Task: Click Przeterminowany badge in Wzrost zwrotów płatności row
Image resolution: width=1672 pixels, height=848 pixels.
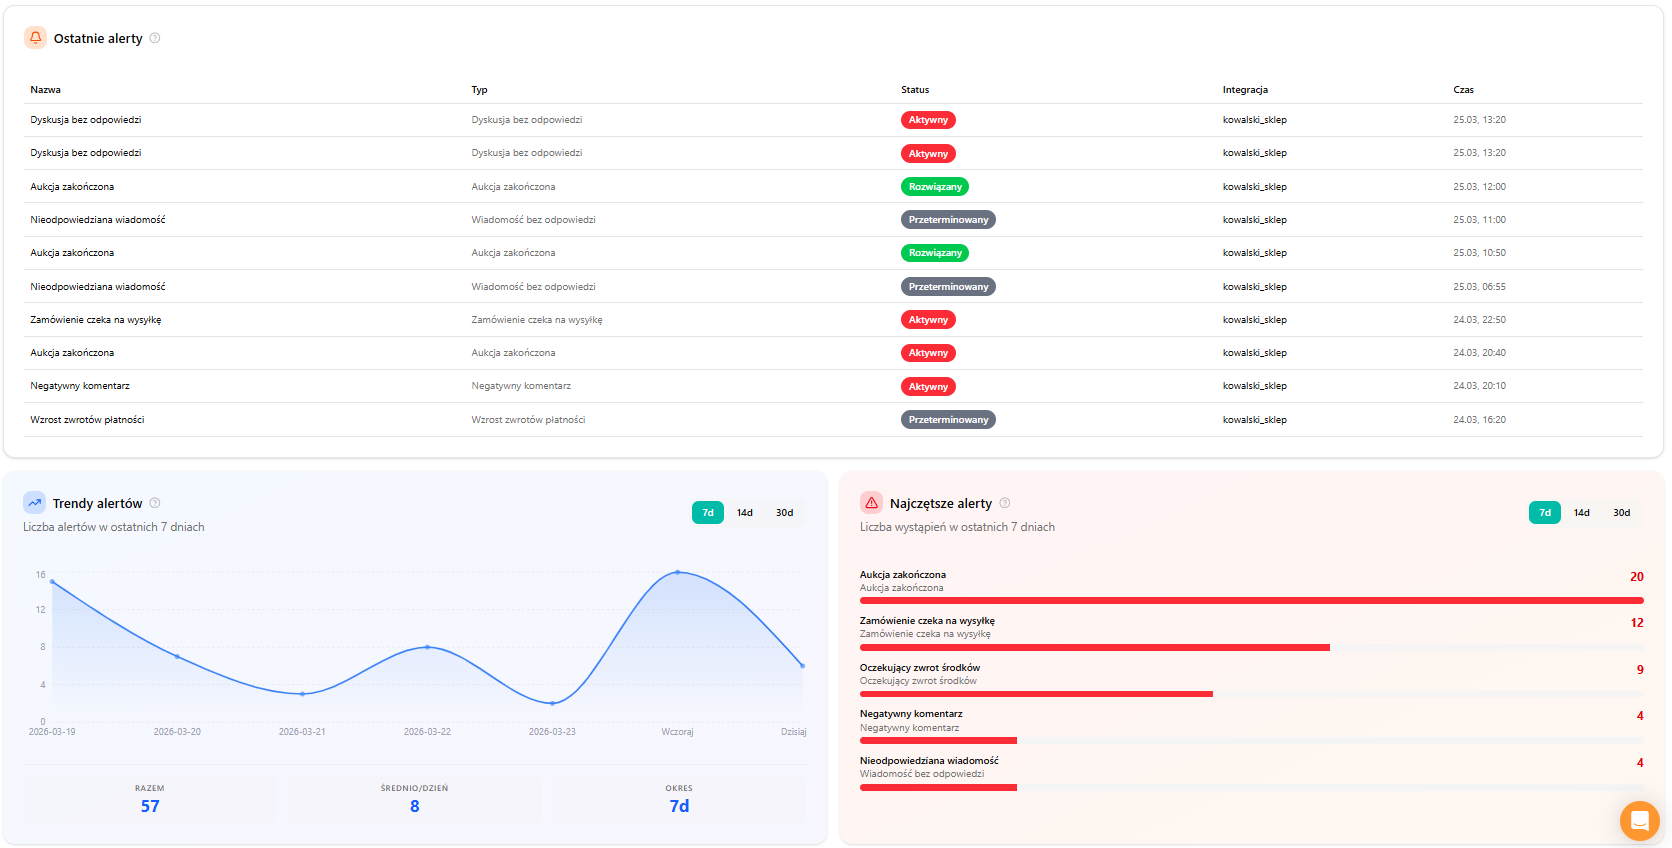Action: [948, 420]
